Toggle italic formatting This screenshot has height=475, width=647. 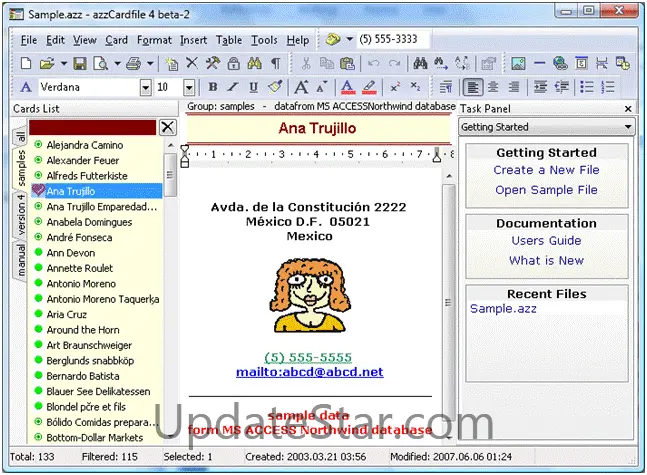click(233, 87)
